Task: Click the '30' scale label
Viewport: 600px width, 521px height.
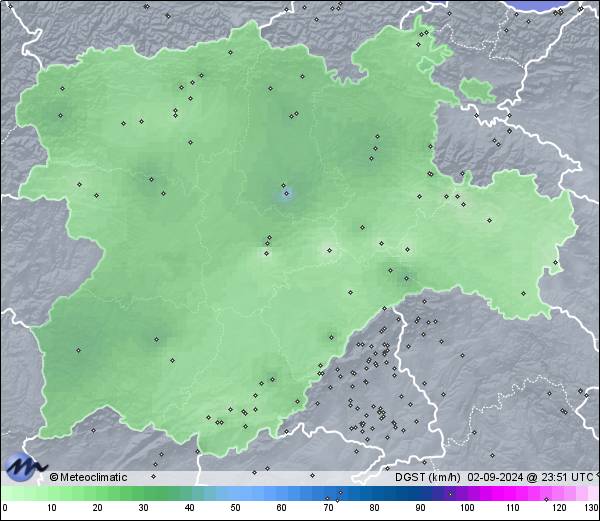Action: [x=143, y=508]
